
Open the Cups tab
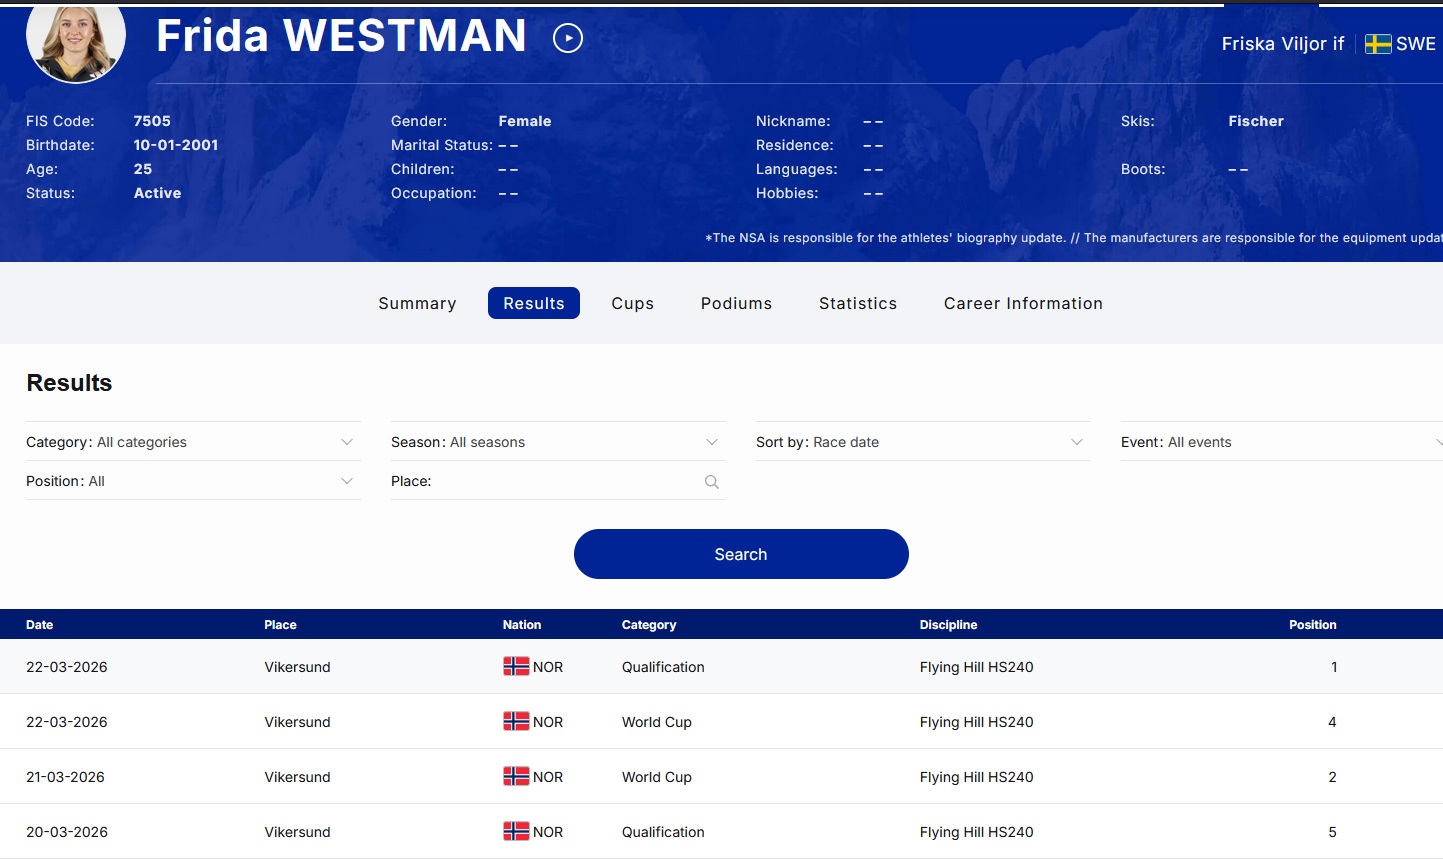coord(633,303)
